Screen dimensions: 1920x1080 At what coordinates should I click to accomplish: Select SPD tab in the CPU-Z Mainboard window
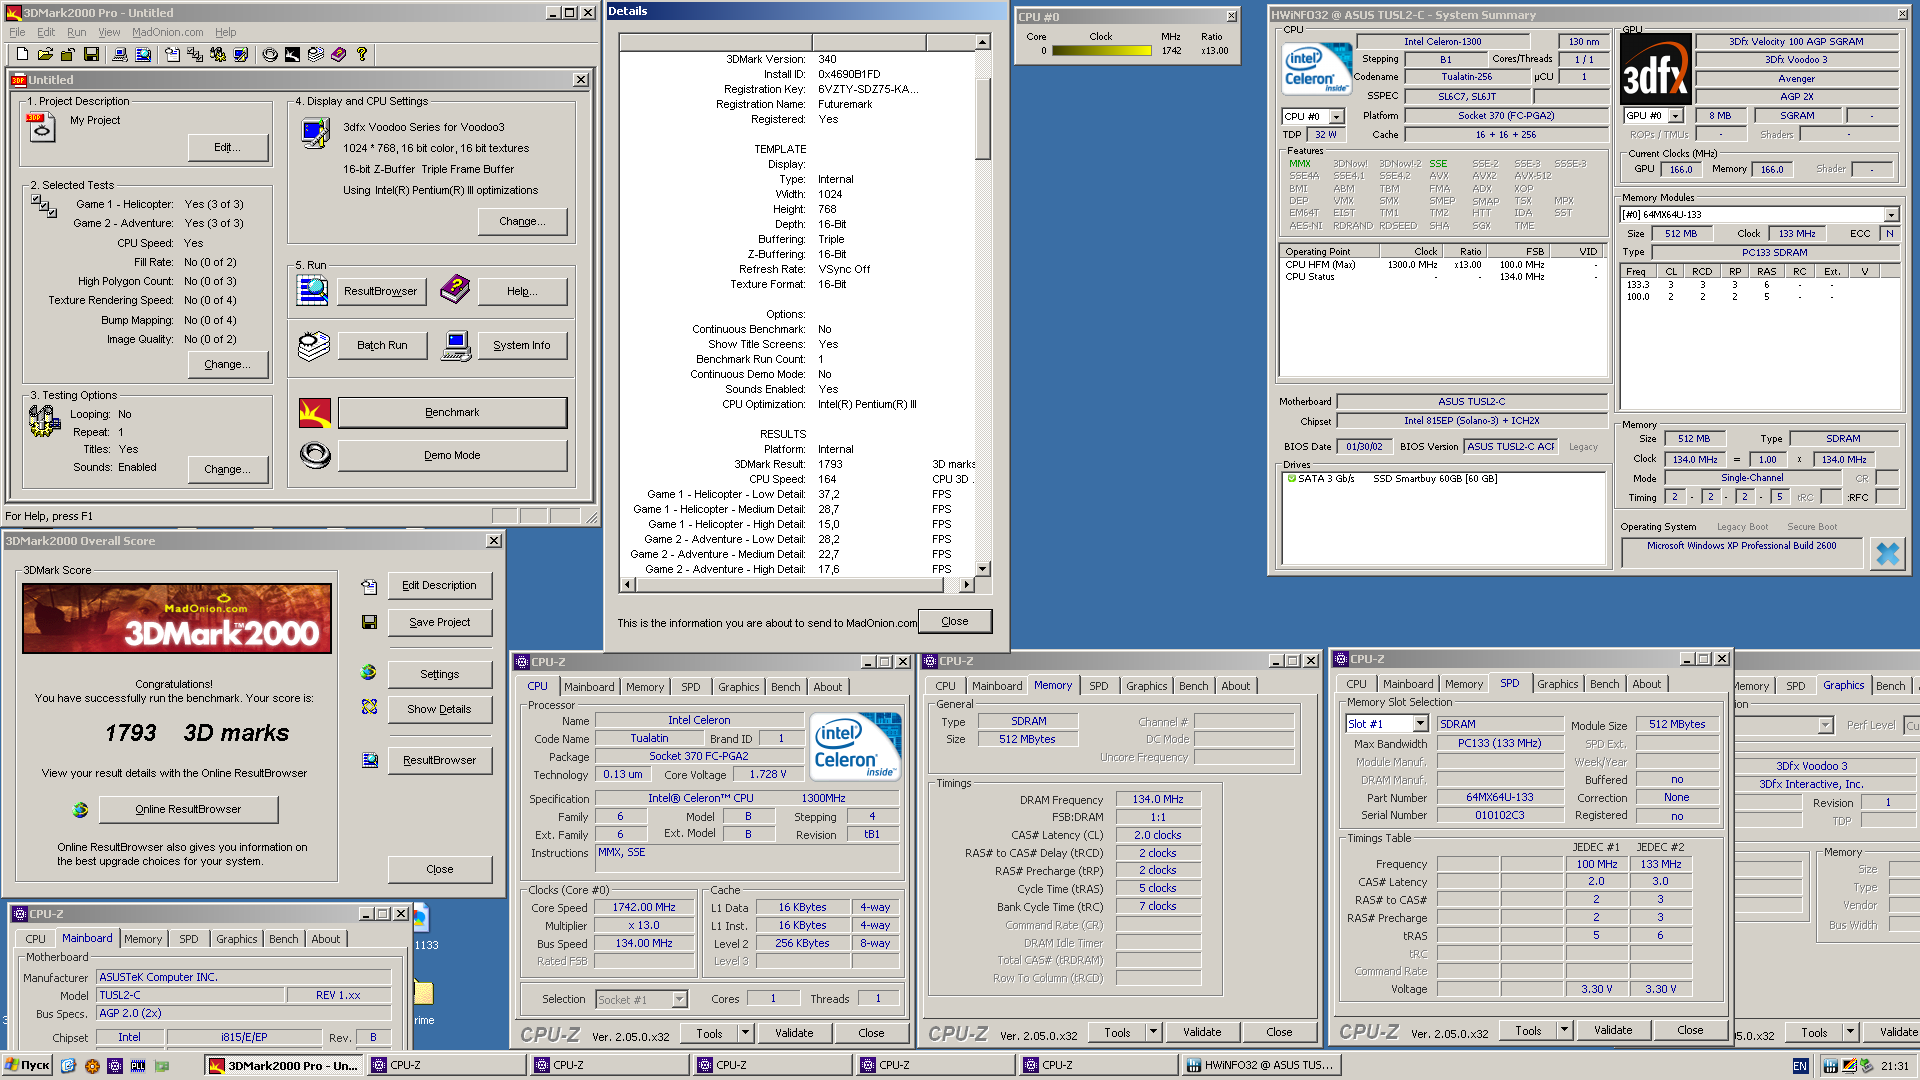coord(188,939)
